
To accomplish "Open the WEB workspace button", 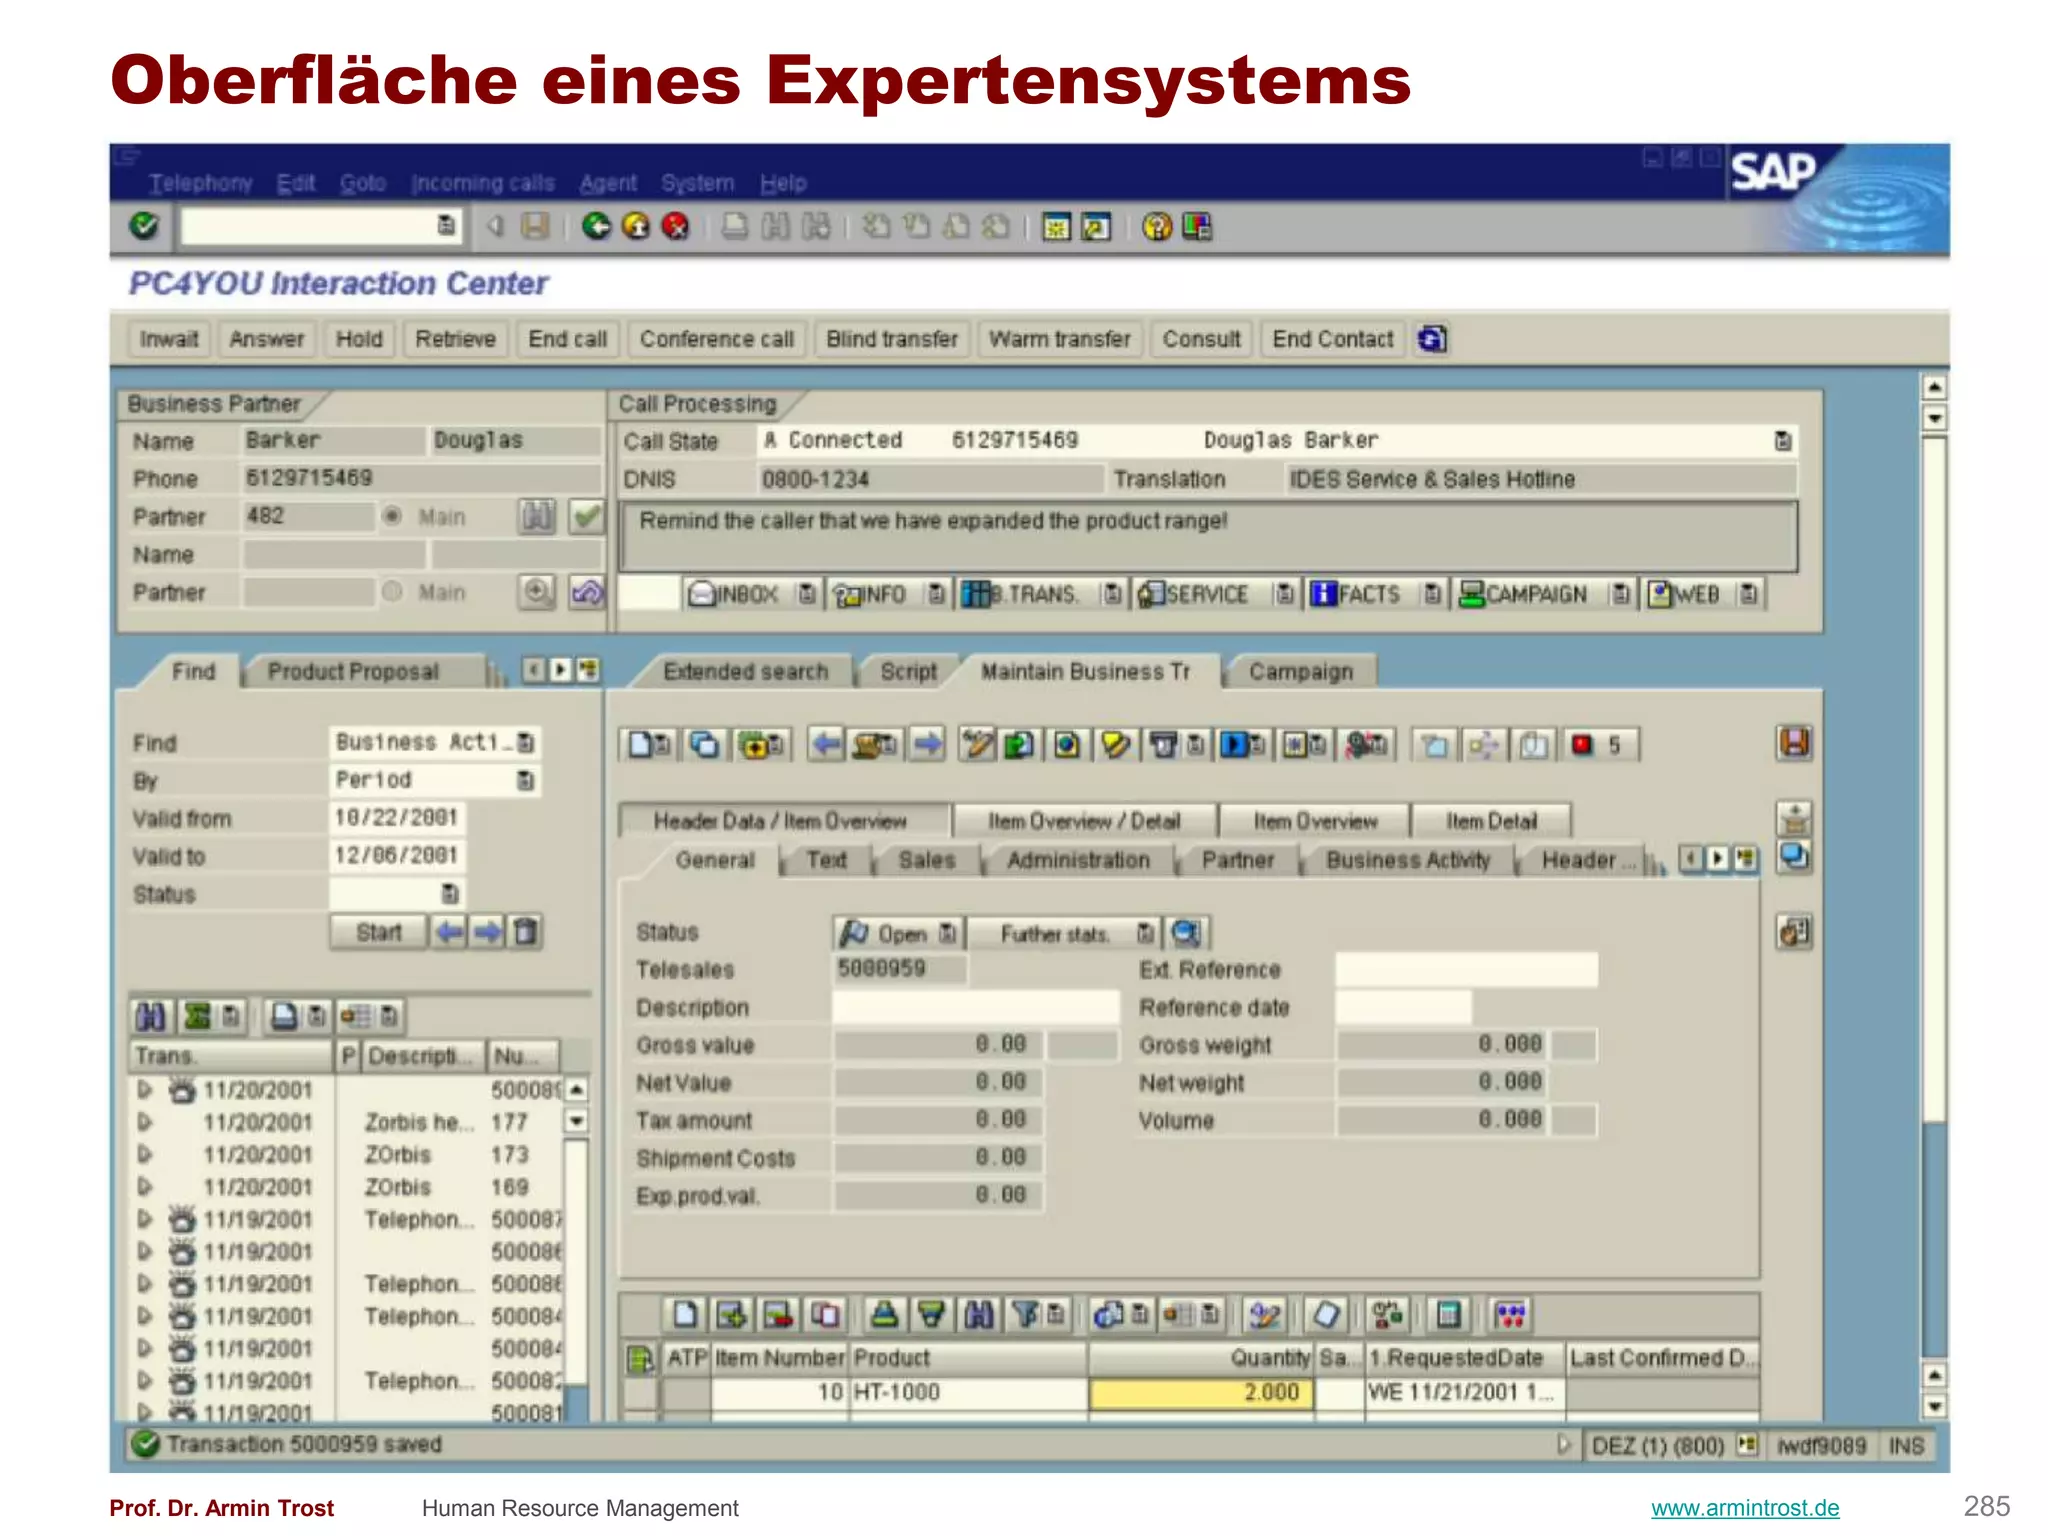I will 1685,594.
